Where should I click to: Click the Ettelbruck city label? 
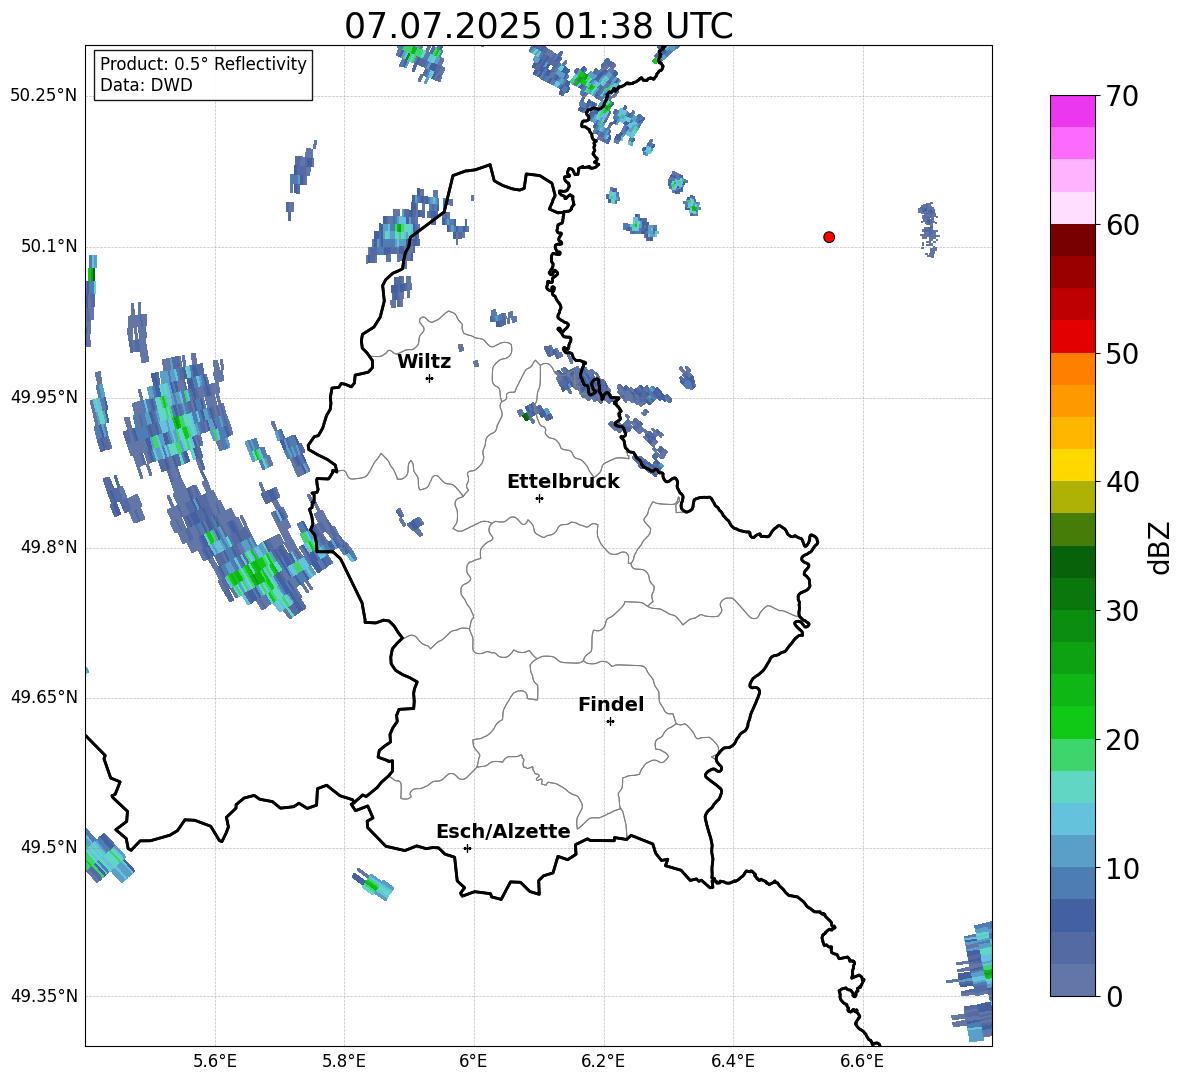(563, 482)
